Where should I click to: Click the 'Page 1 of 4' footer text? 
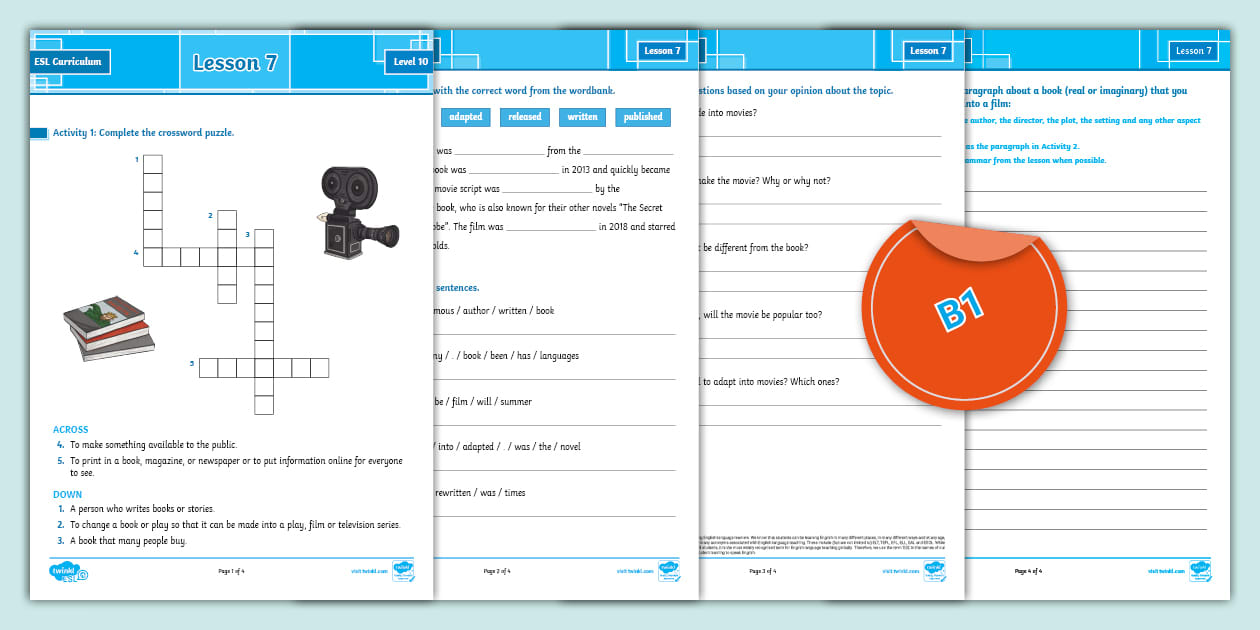(x=232, y=572)
